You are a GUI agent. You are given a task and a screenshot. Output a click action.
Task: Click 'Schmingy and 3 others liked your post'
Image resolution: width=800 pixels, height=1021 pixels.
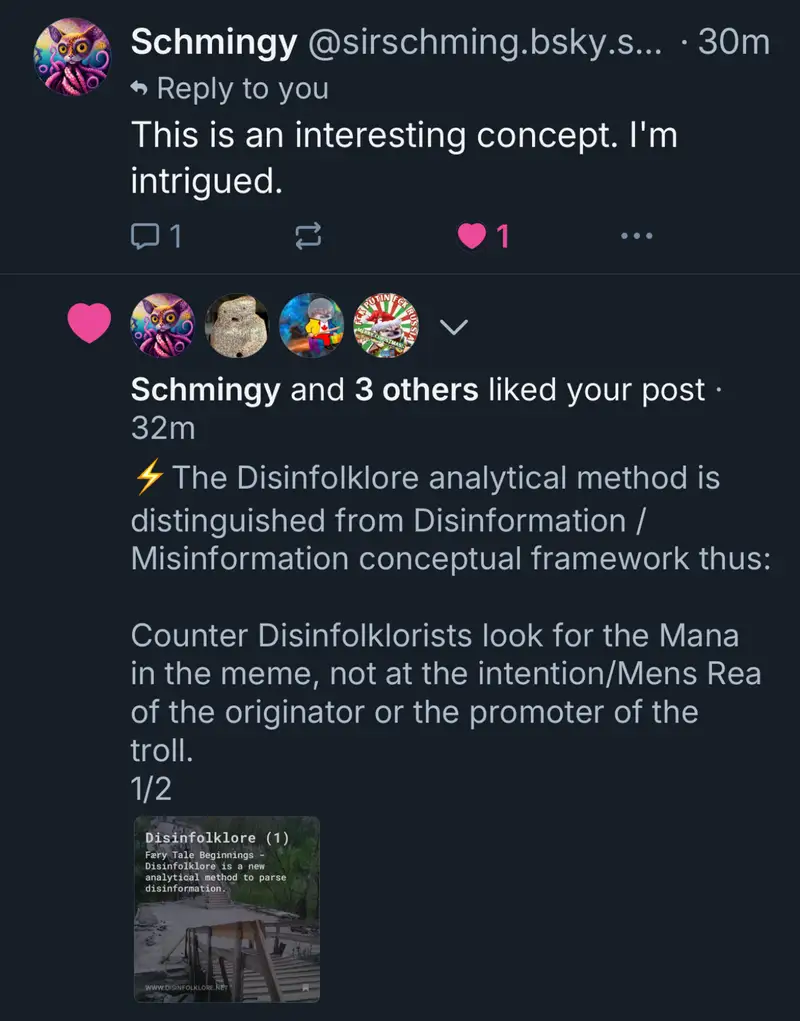pyautogui.click(x=417, y=390)
